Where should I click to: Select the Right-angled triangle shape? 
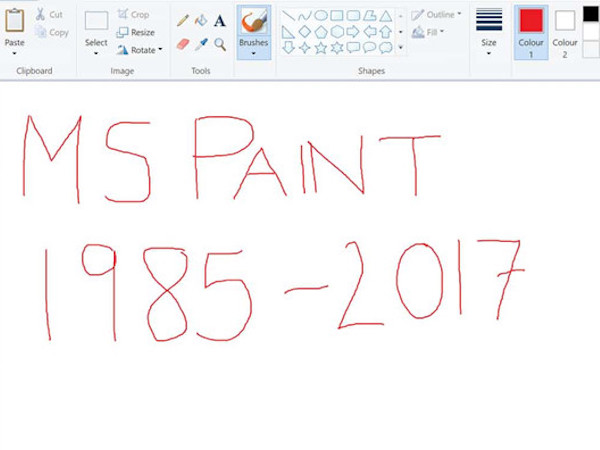tap(288, 32)
